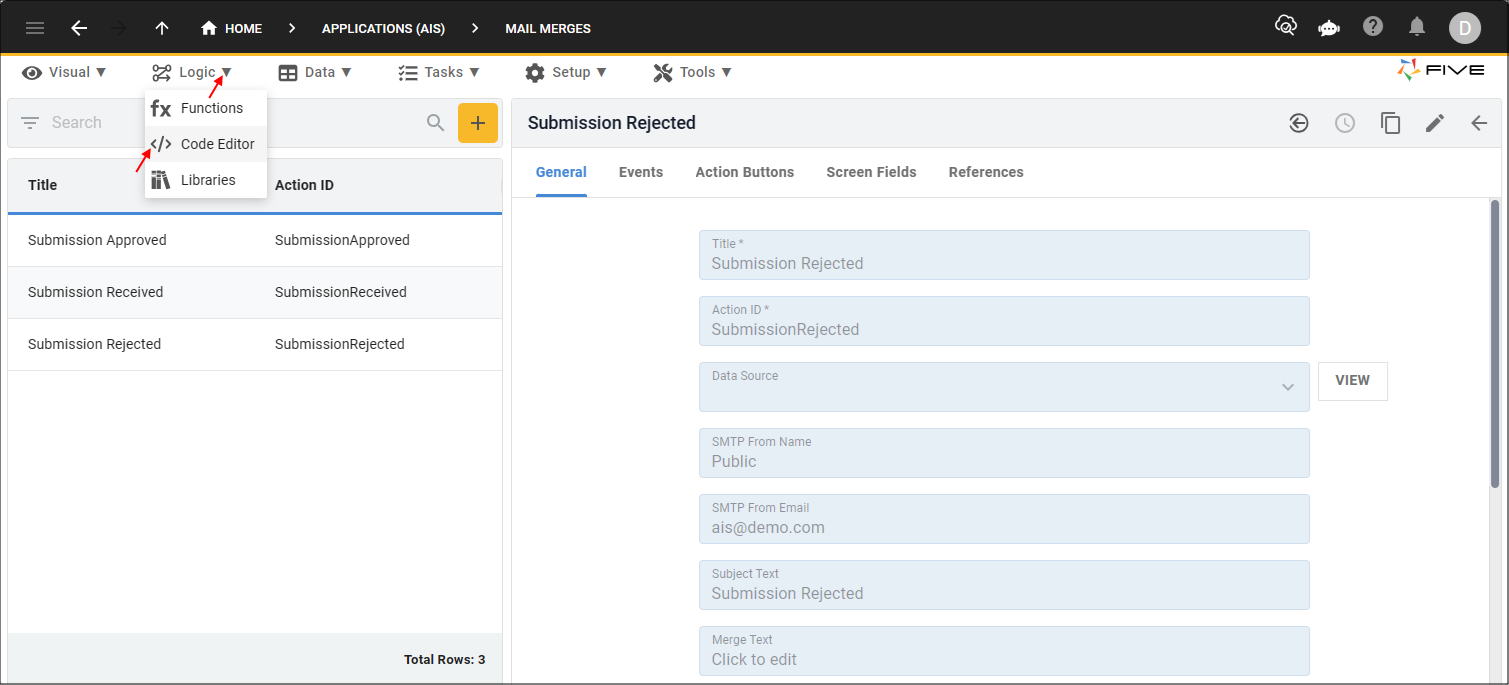Click the back arrow in top bar

coord(79,28)
